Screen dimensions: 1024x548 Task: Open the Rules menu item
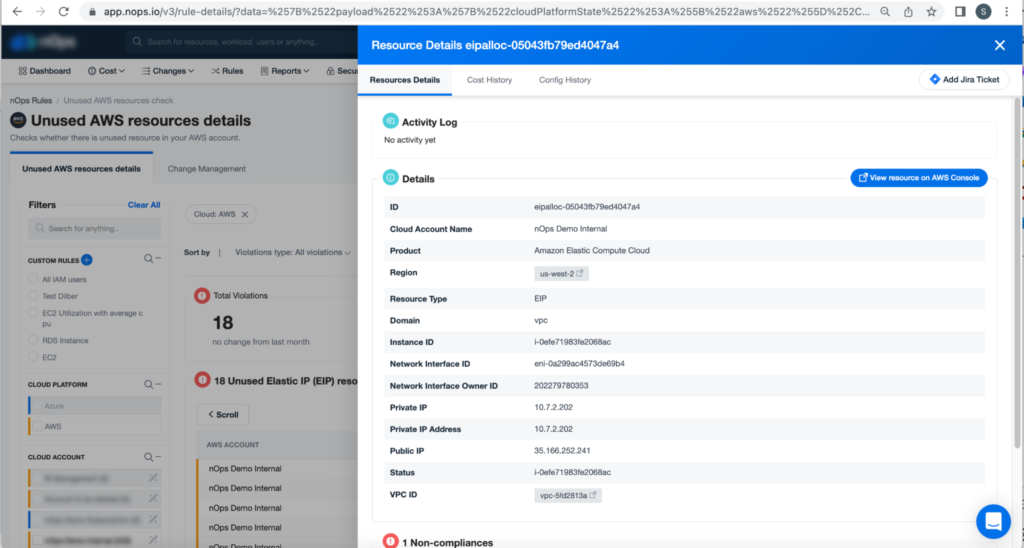click(227, 71)
